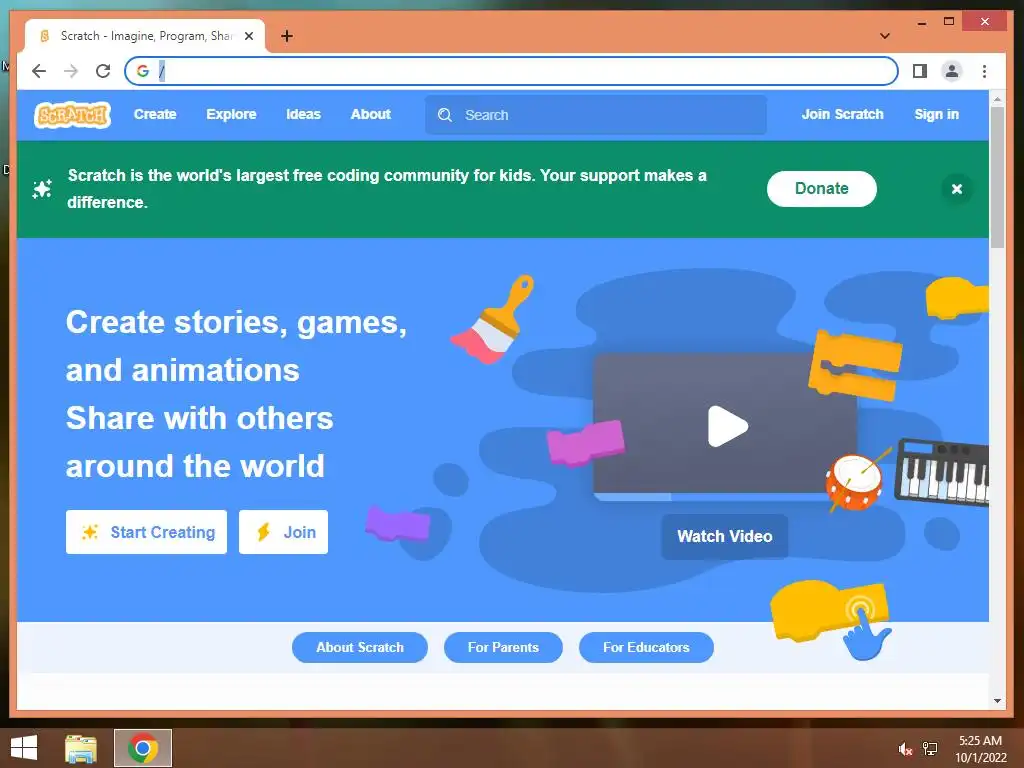Click the lightning bolt icon on Join

click(263, 532)
